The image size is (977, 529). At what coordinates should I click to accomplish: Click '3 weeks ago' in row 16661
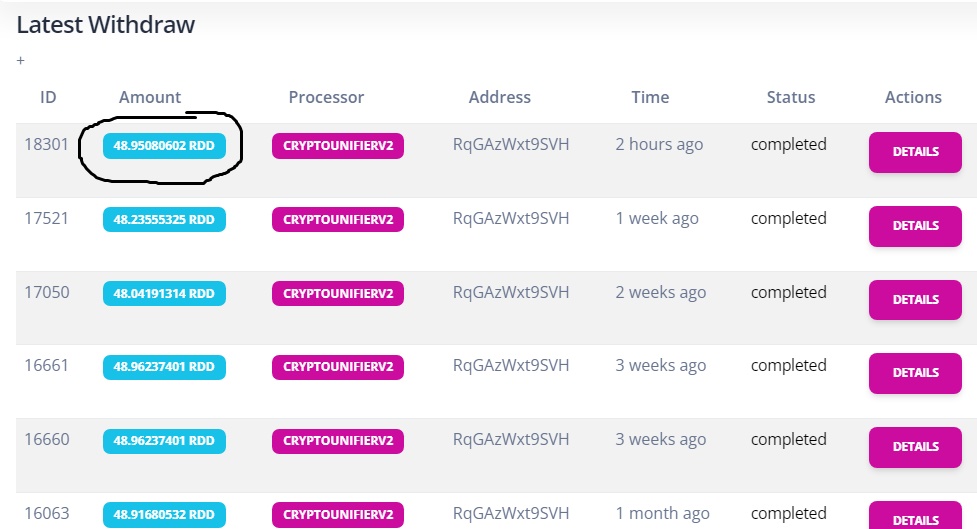point(660,366)
